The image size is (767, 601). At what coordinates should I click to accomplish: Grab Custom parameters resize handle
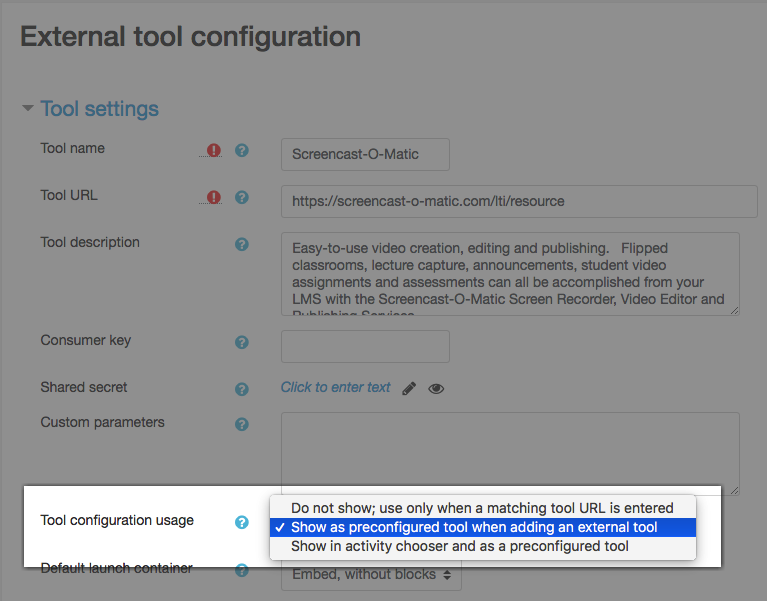(734, 490)
